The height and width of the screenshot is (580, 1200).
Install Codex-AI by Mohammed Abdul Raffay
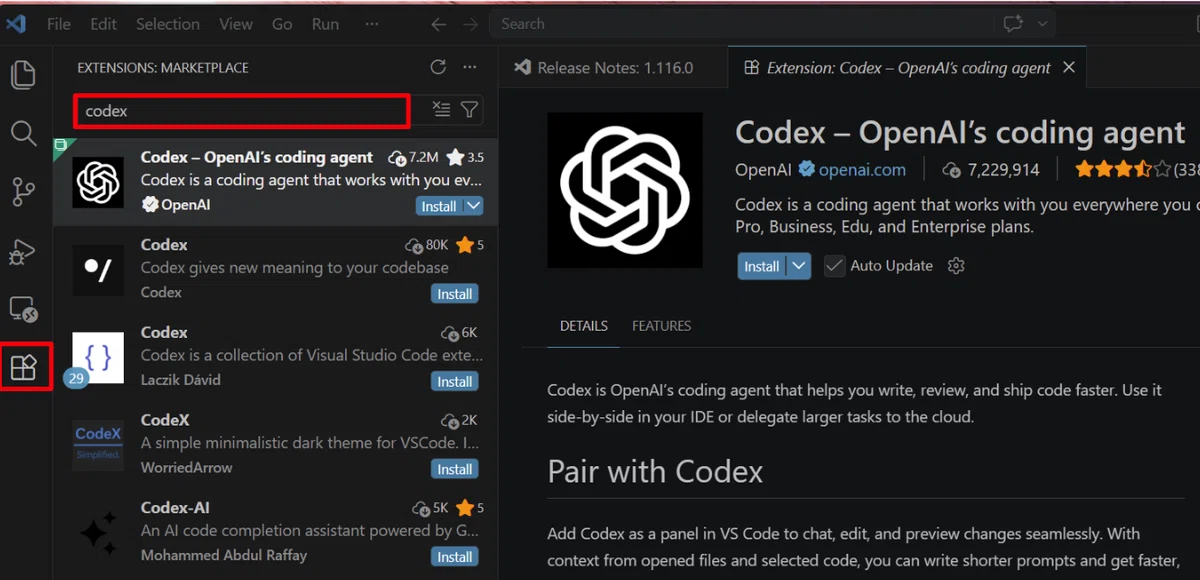click(455, 557)
